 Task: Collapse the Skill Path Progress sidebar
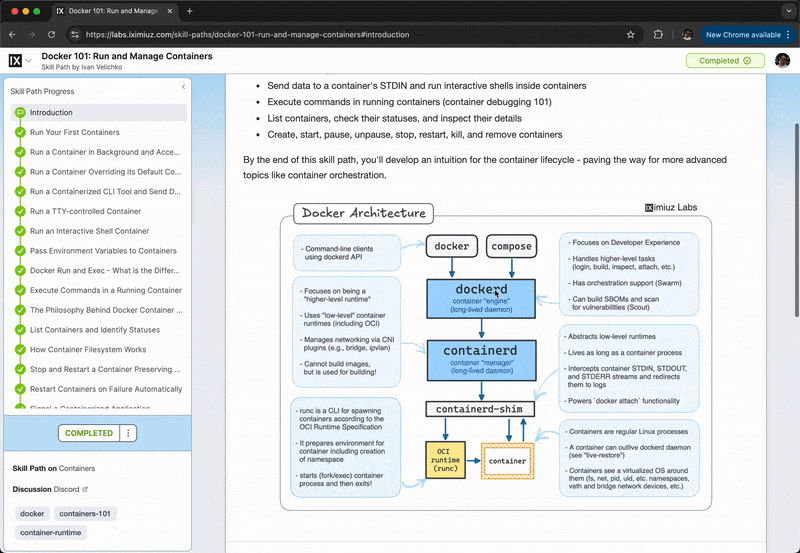pyautogui.click(x=183, y=88)
